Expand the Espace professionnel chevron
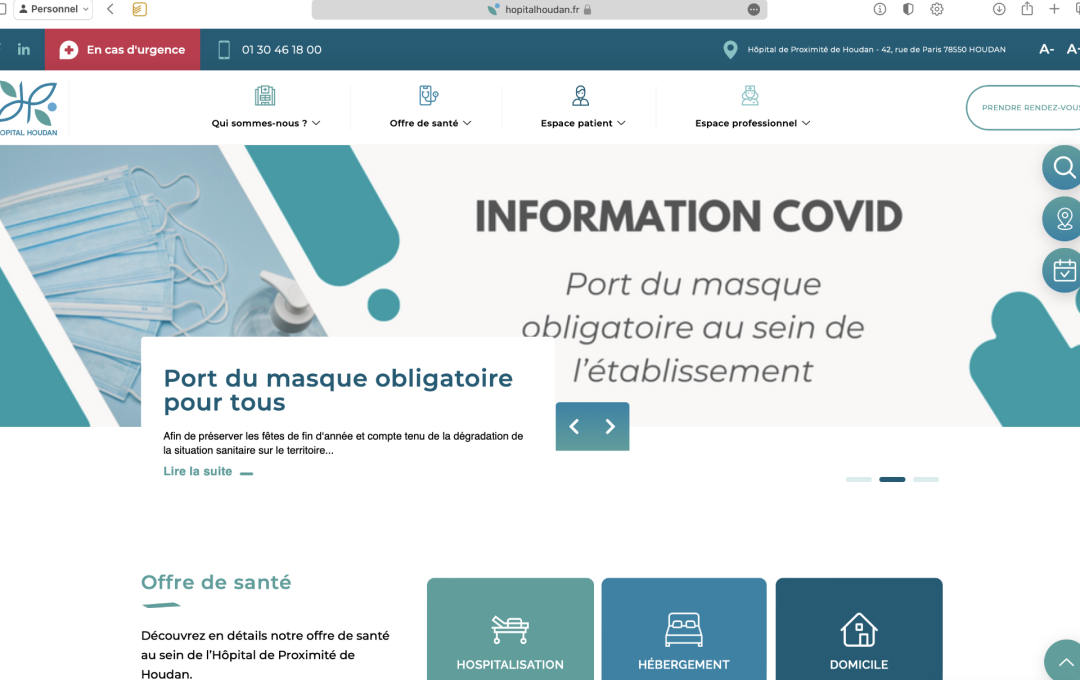This screenshot has height=680, width=1080. (x=806, y=123)
